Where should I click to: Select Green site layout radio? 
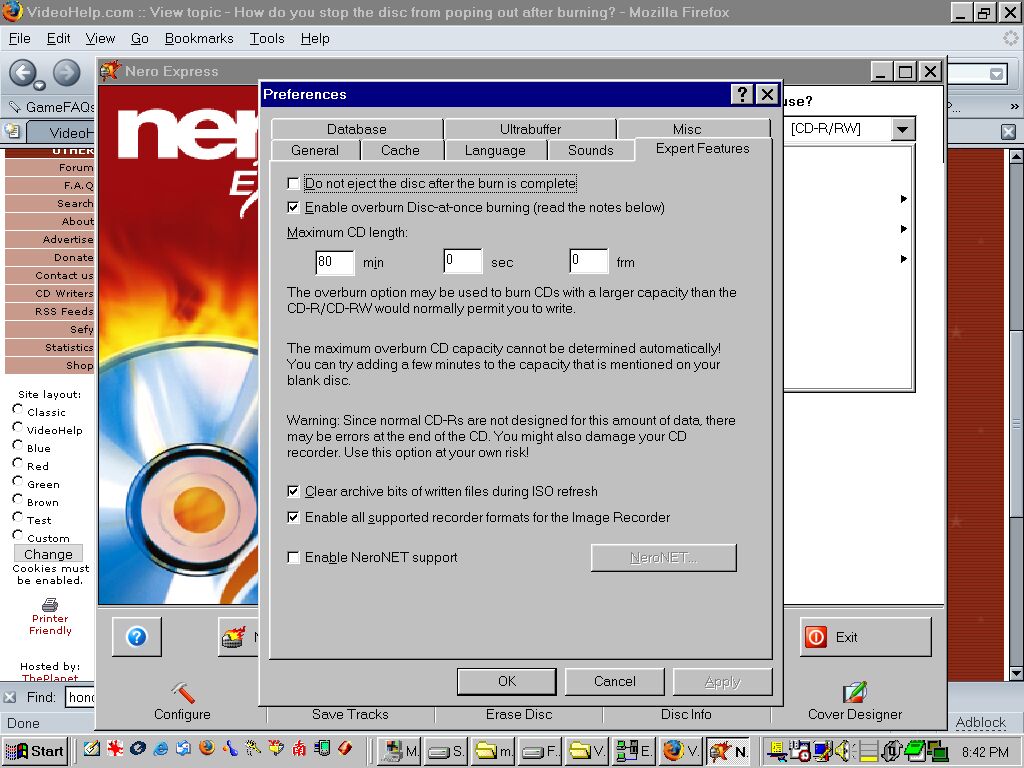pyautogui.click(x=18, y=481)
